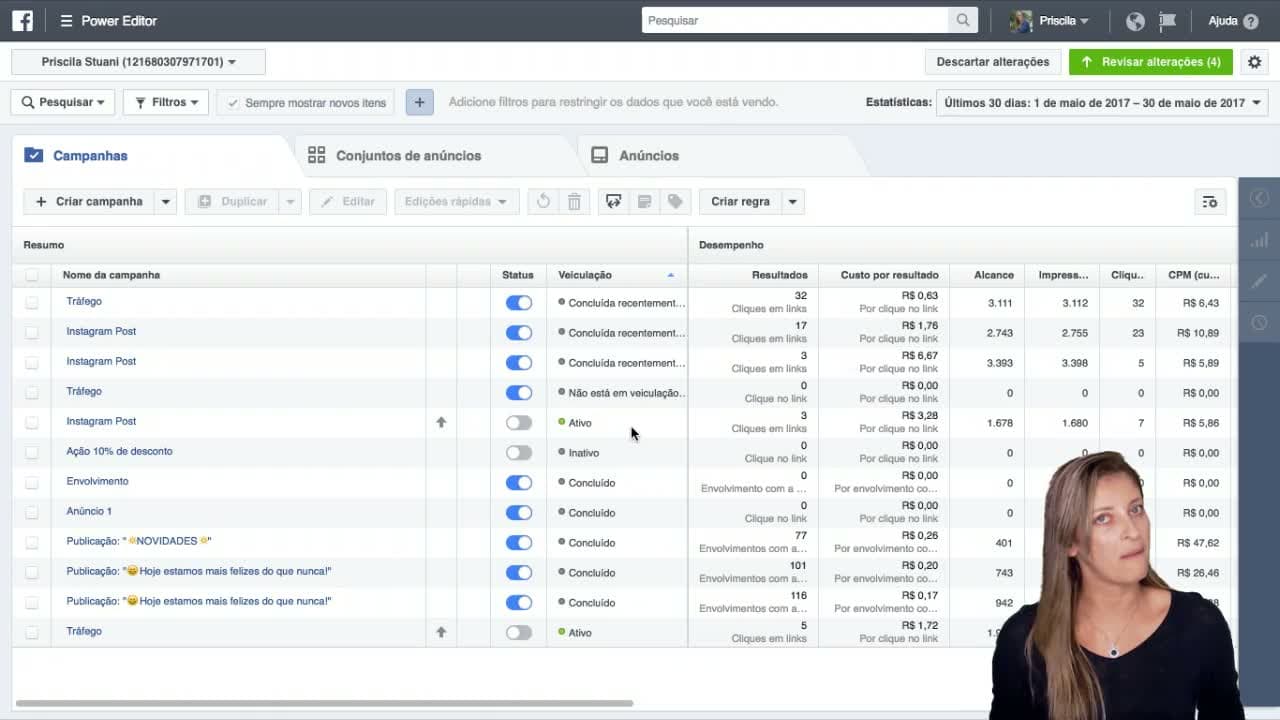Open the clock history icon in sidebar
The width and height of the screenshot is (1280, 720).
click(x=1259, y=323)
